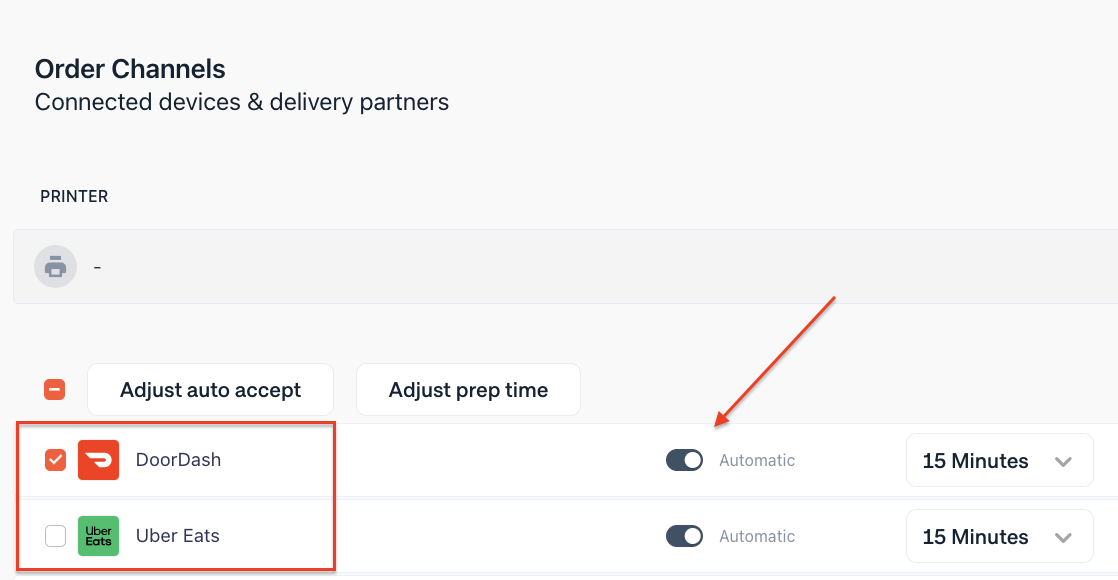Select the Order Channels heading
This screenshot has height=580, width=1118.
coord(130,69)
